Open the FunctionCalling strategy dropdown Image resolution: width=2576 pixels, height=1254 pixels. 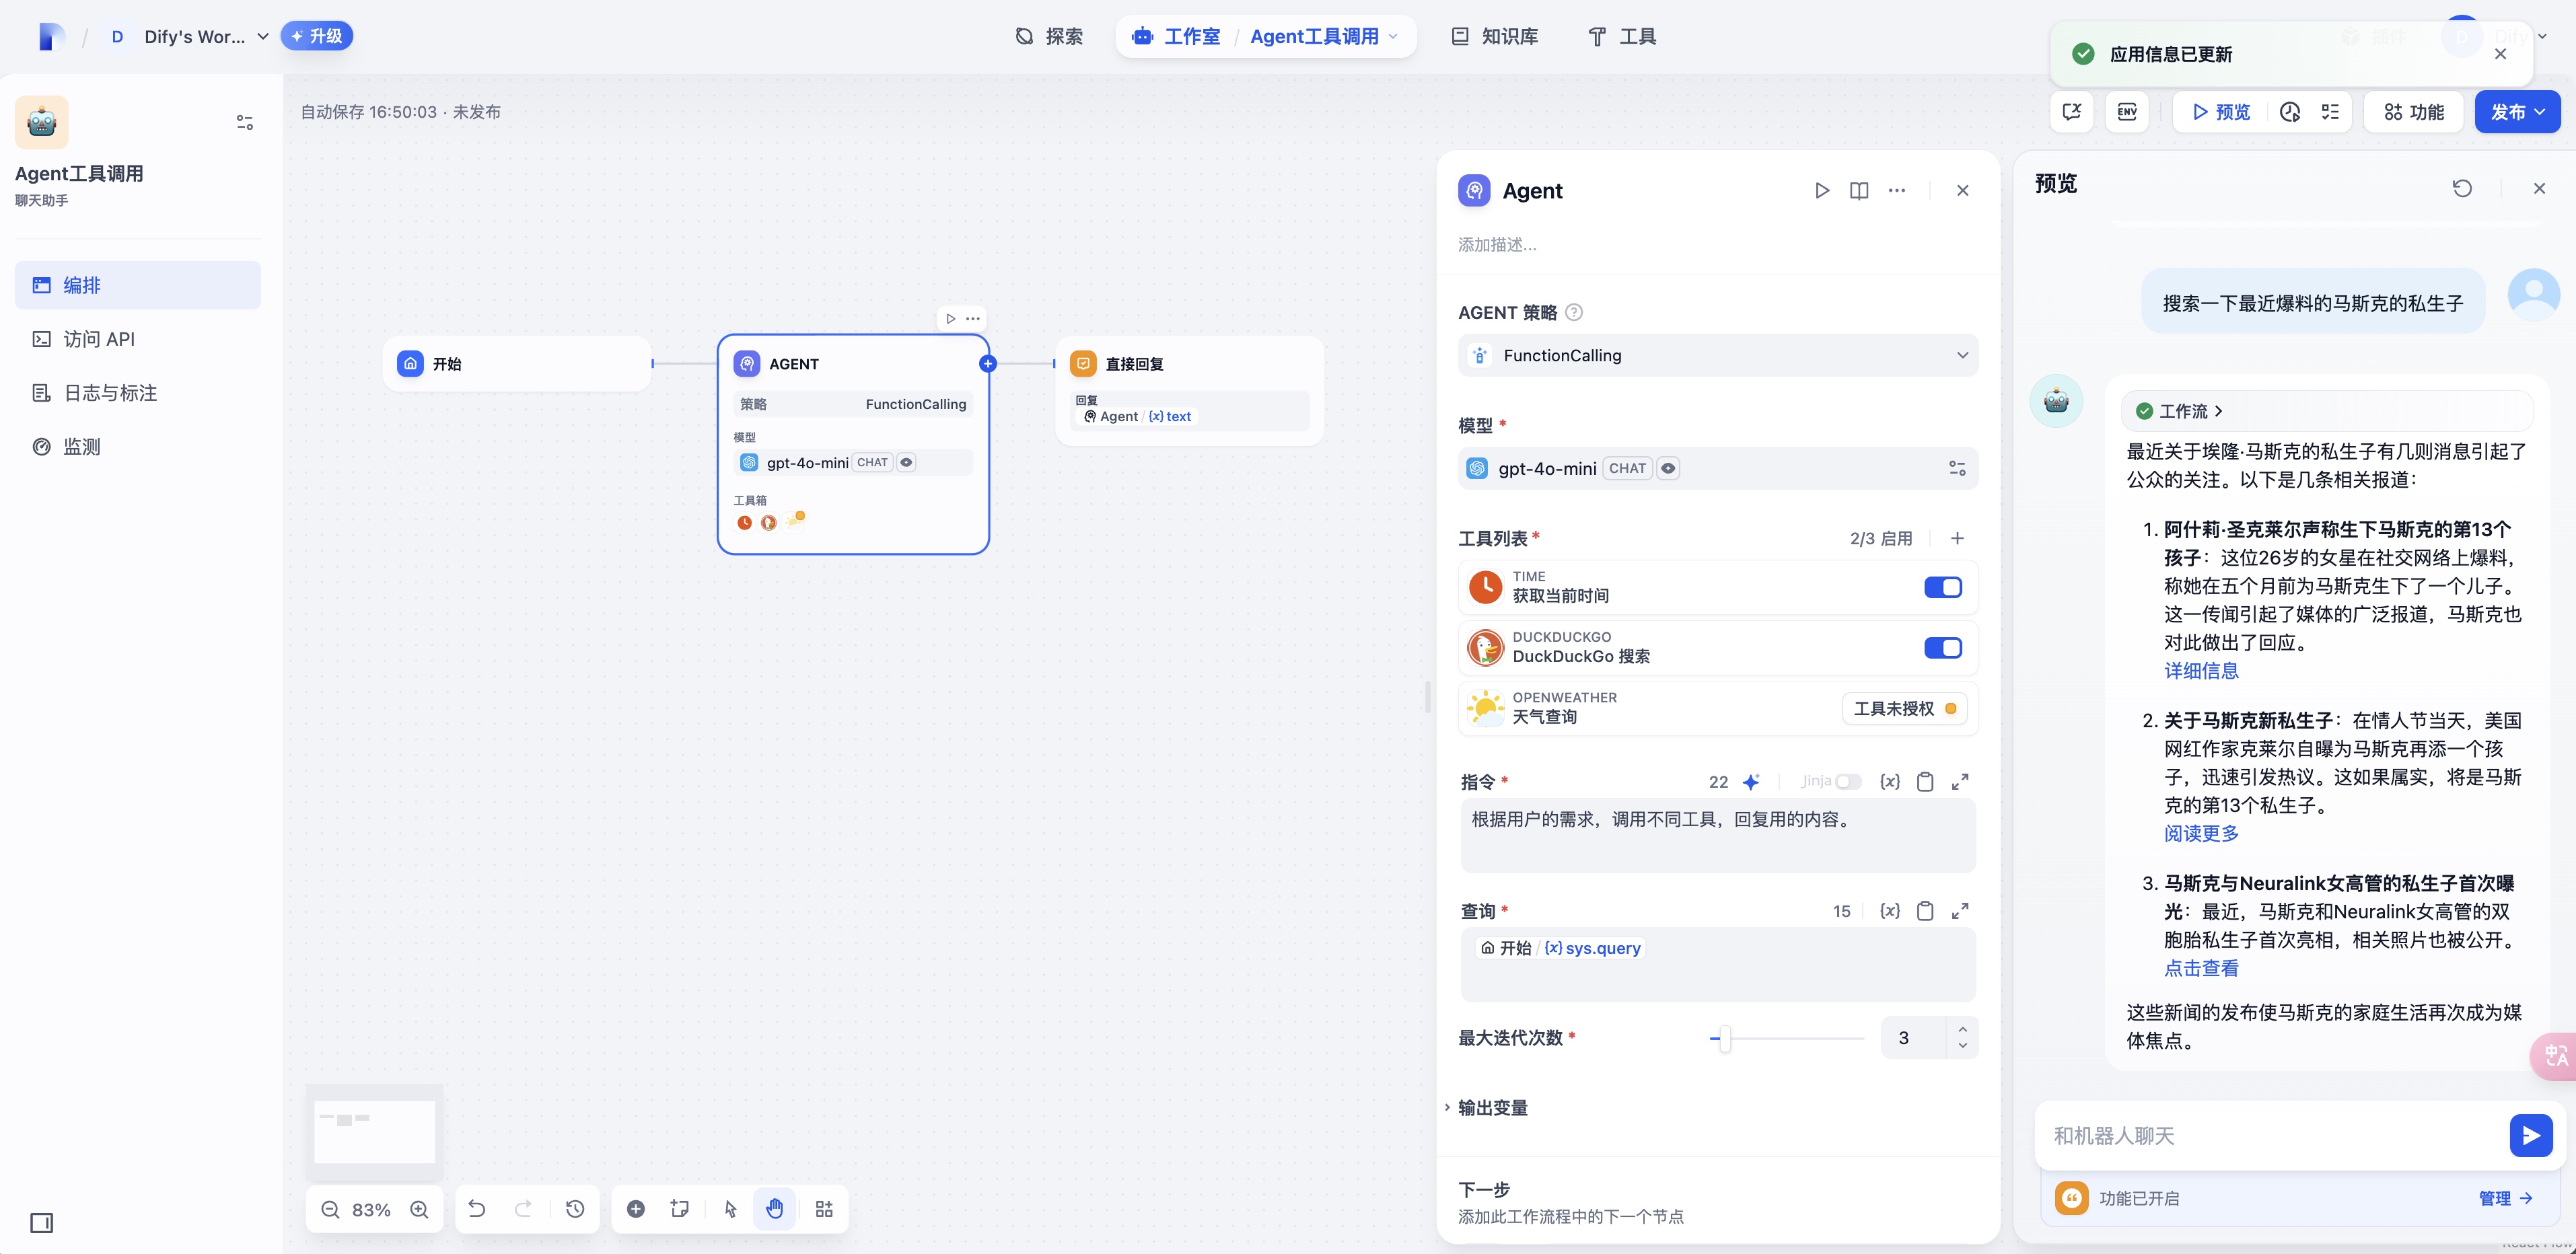click(x=1717, y=356)
